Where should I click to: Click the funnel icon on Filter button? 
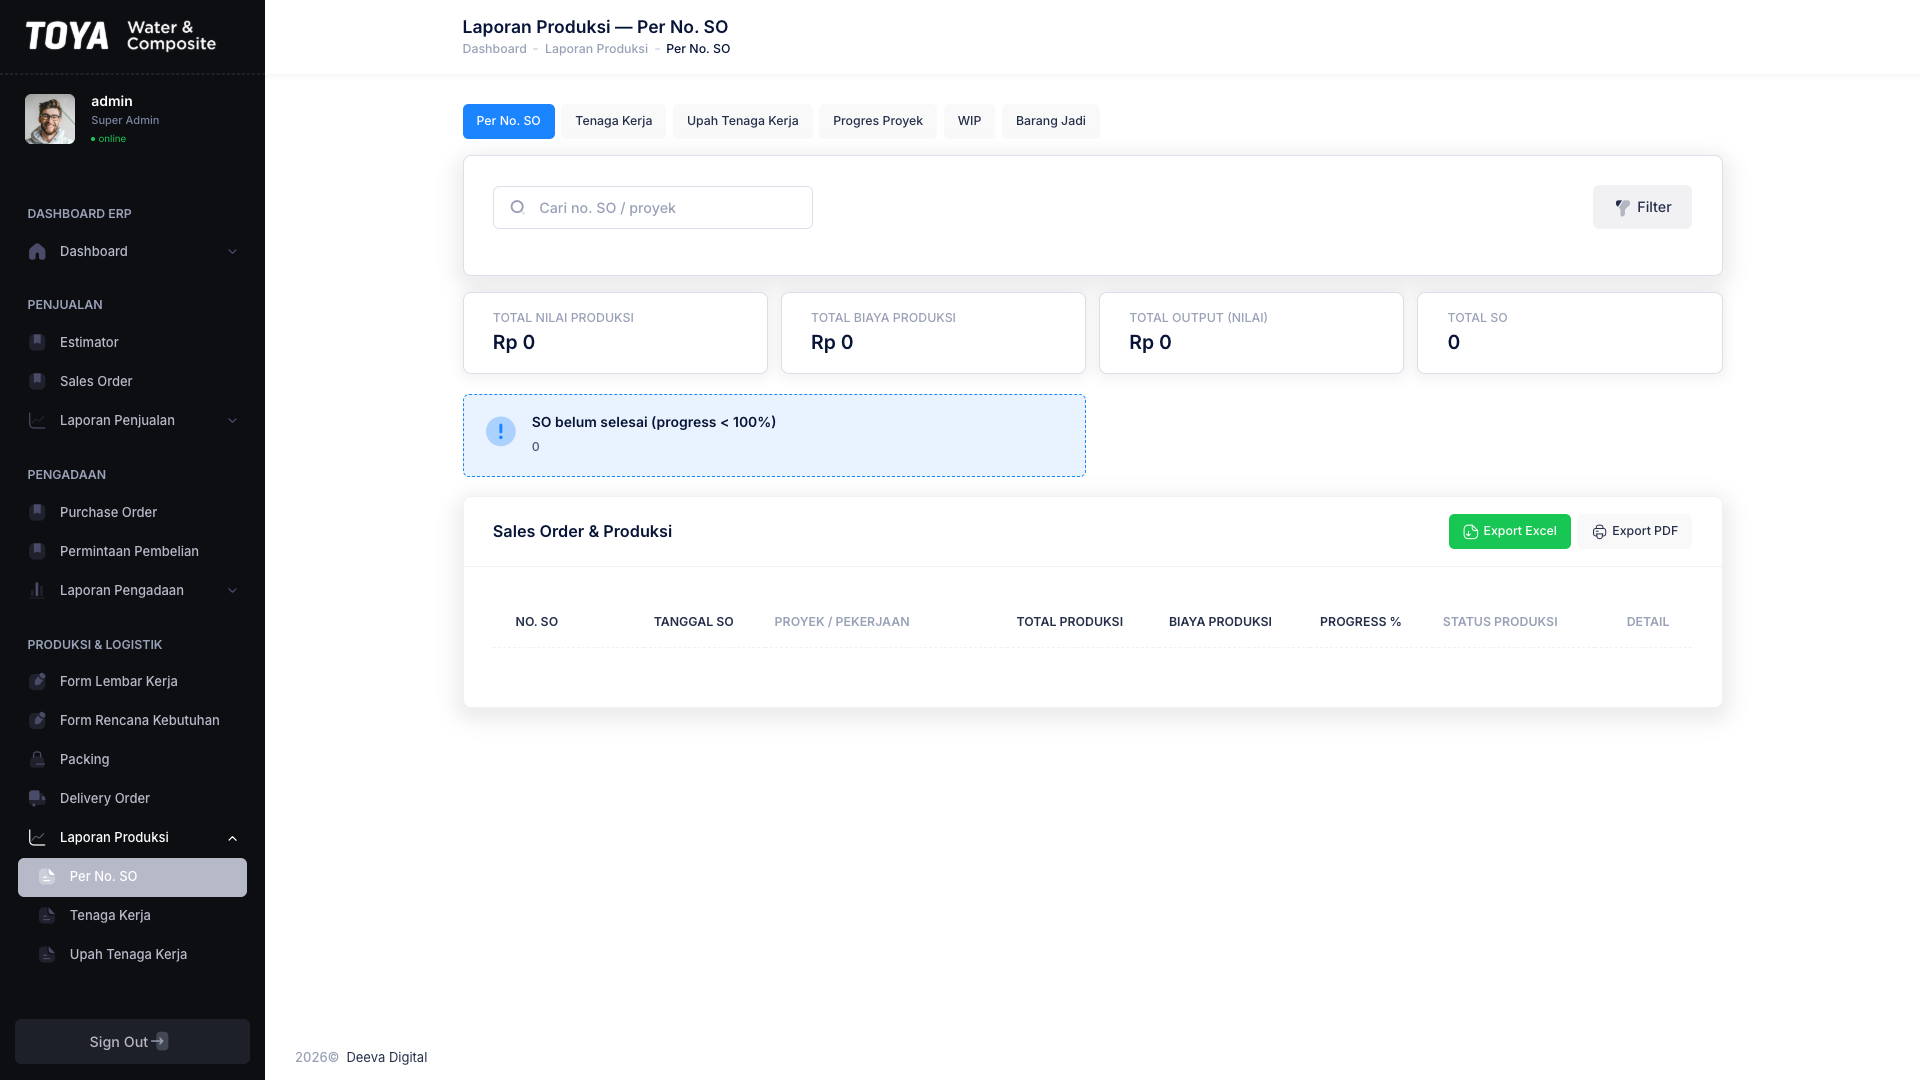pos(1623,207)
